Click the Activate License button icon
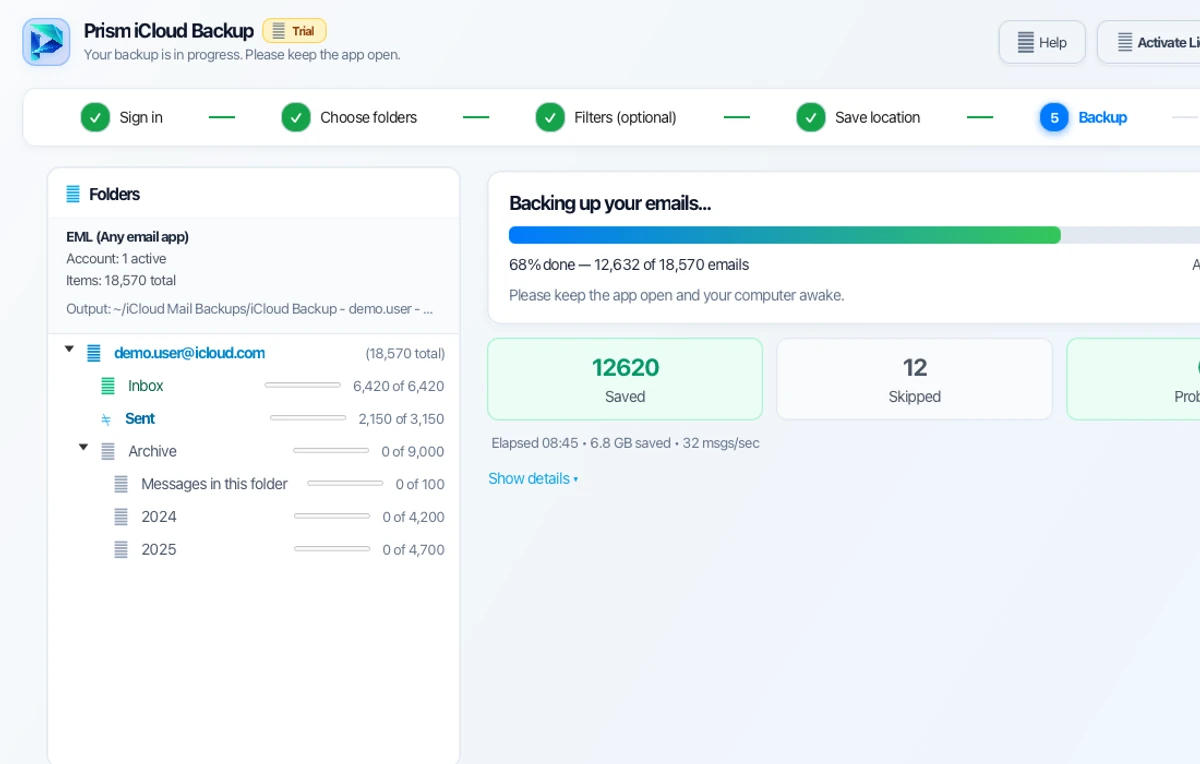1200x764 pixels. tap(1125, 42)
